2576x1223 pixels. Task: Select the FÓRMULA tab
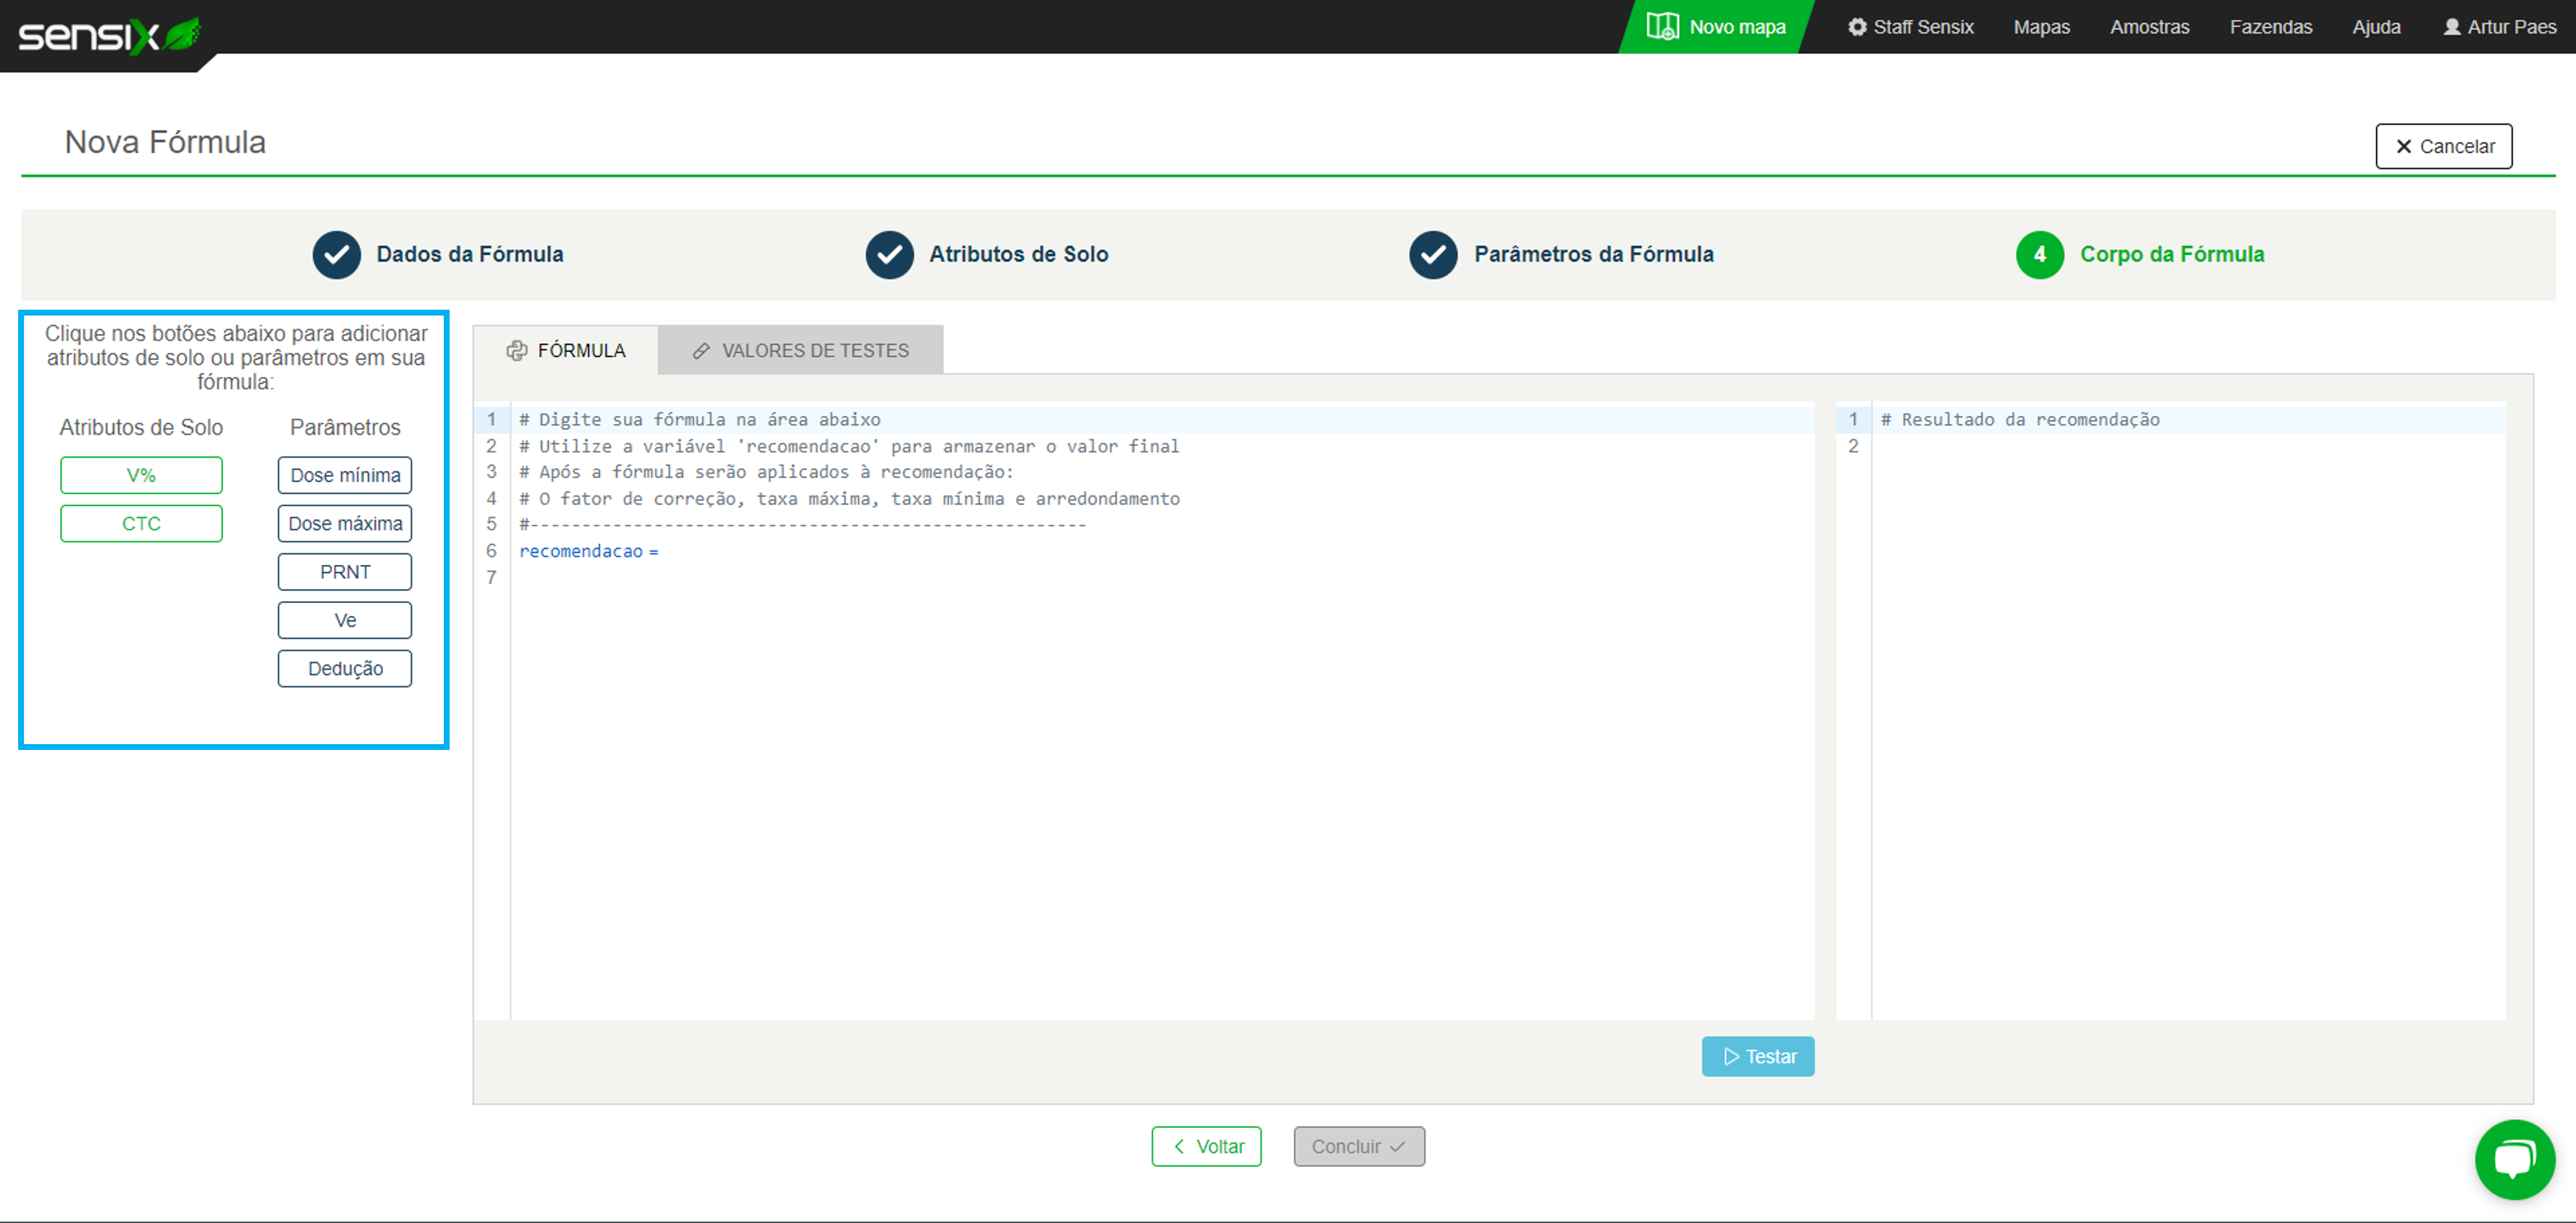(x=566, y=351)
